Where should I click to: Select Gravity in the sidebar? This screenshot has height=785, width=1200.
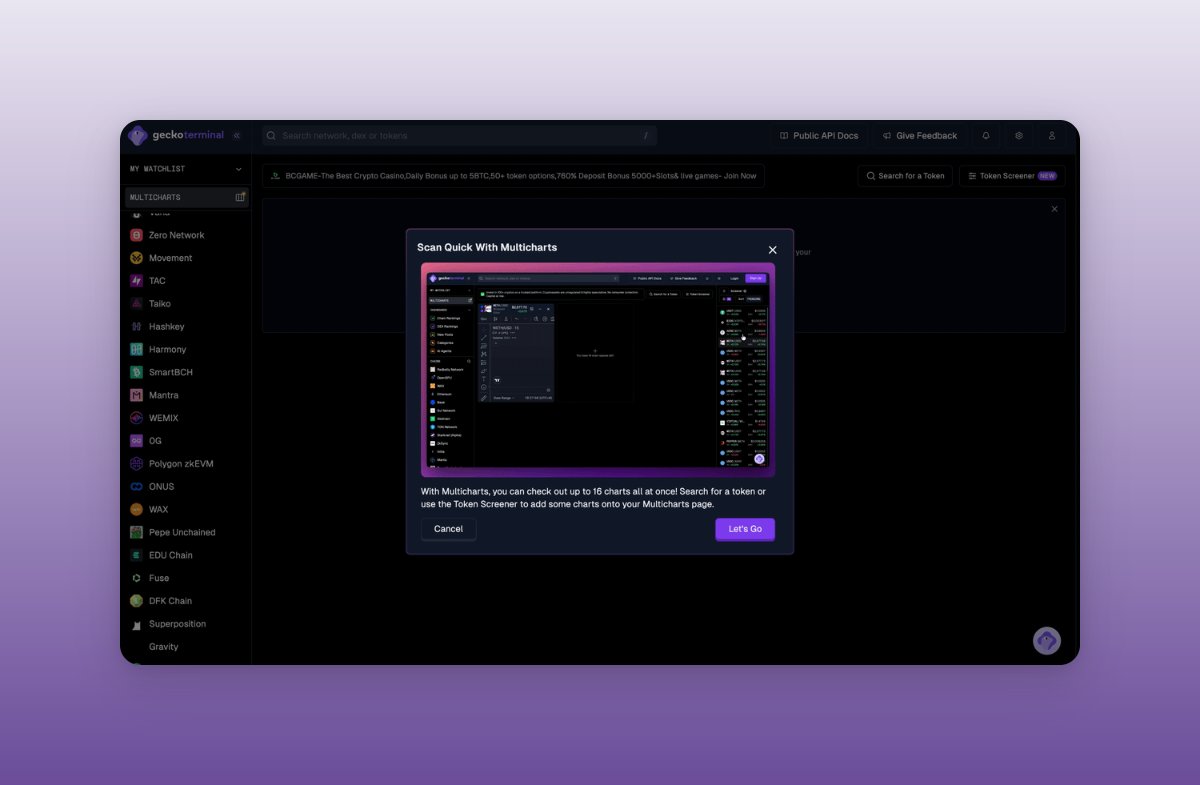(164, 647)
